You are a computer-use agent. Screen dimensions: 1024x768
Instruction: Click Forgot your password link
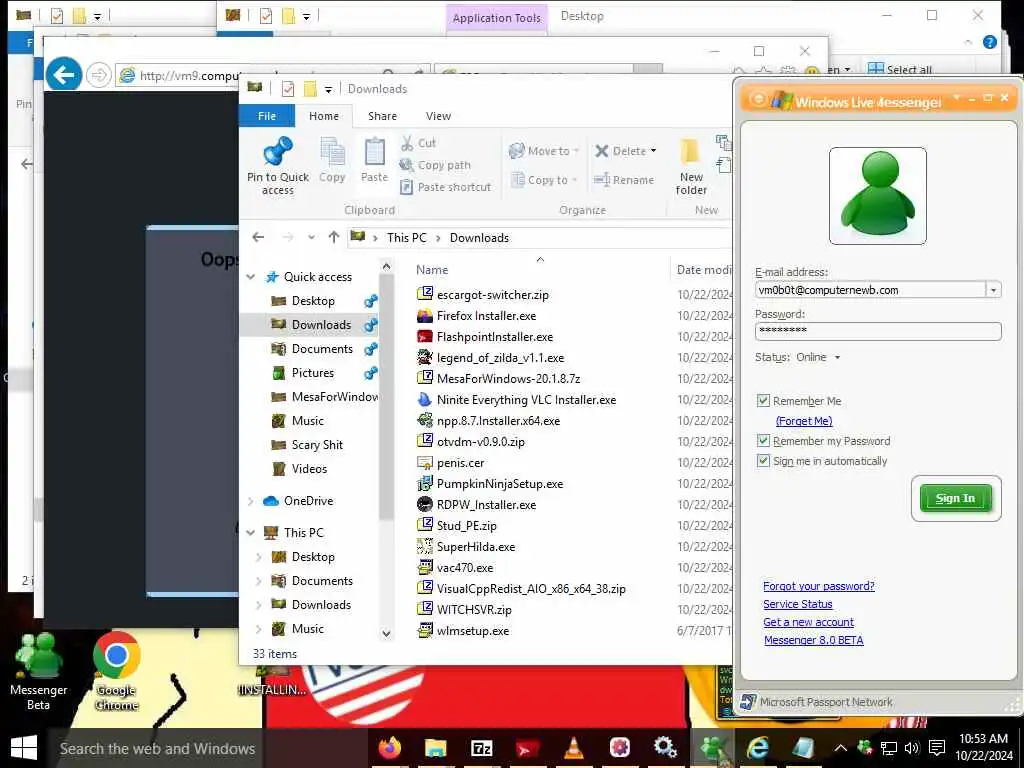click(818, 586)
